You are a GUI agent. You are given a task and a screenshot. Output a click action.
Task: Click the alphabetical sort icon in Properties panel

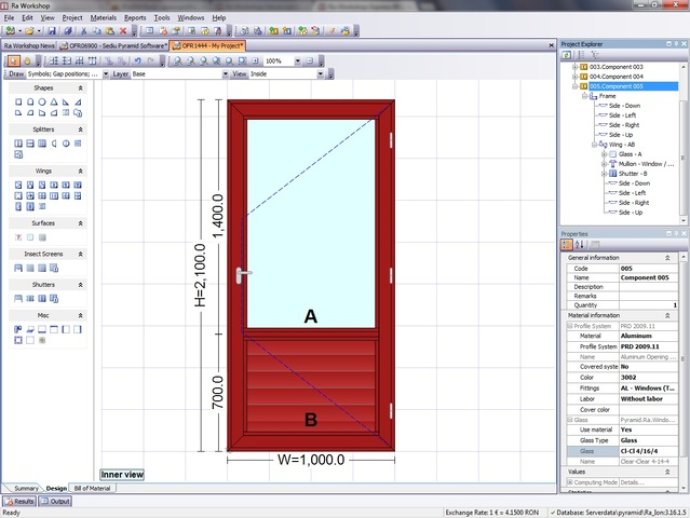point(580,245)
